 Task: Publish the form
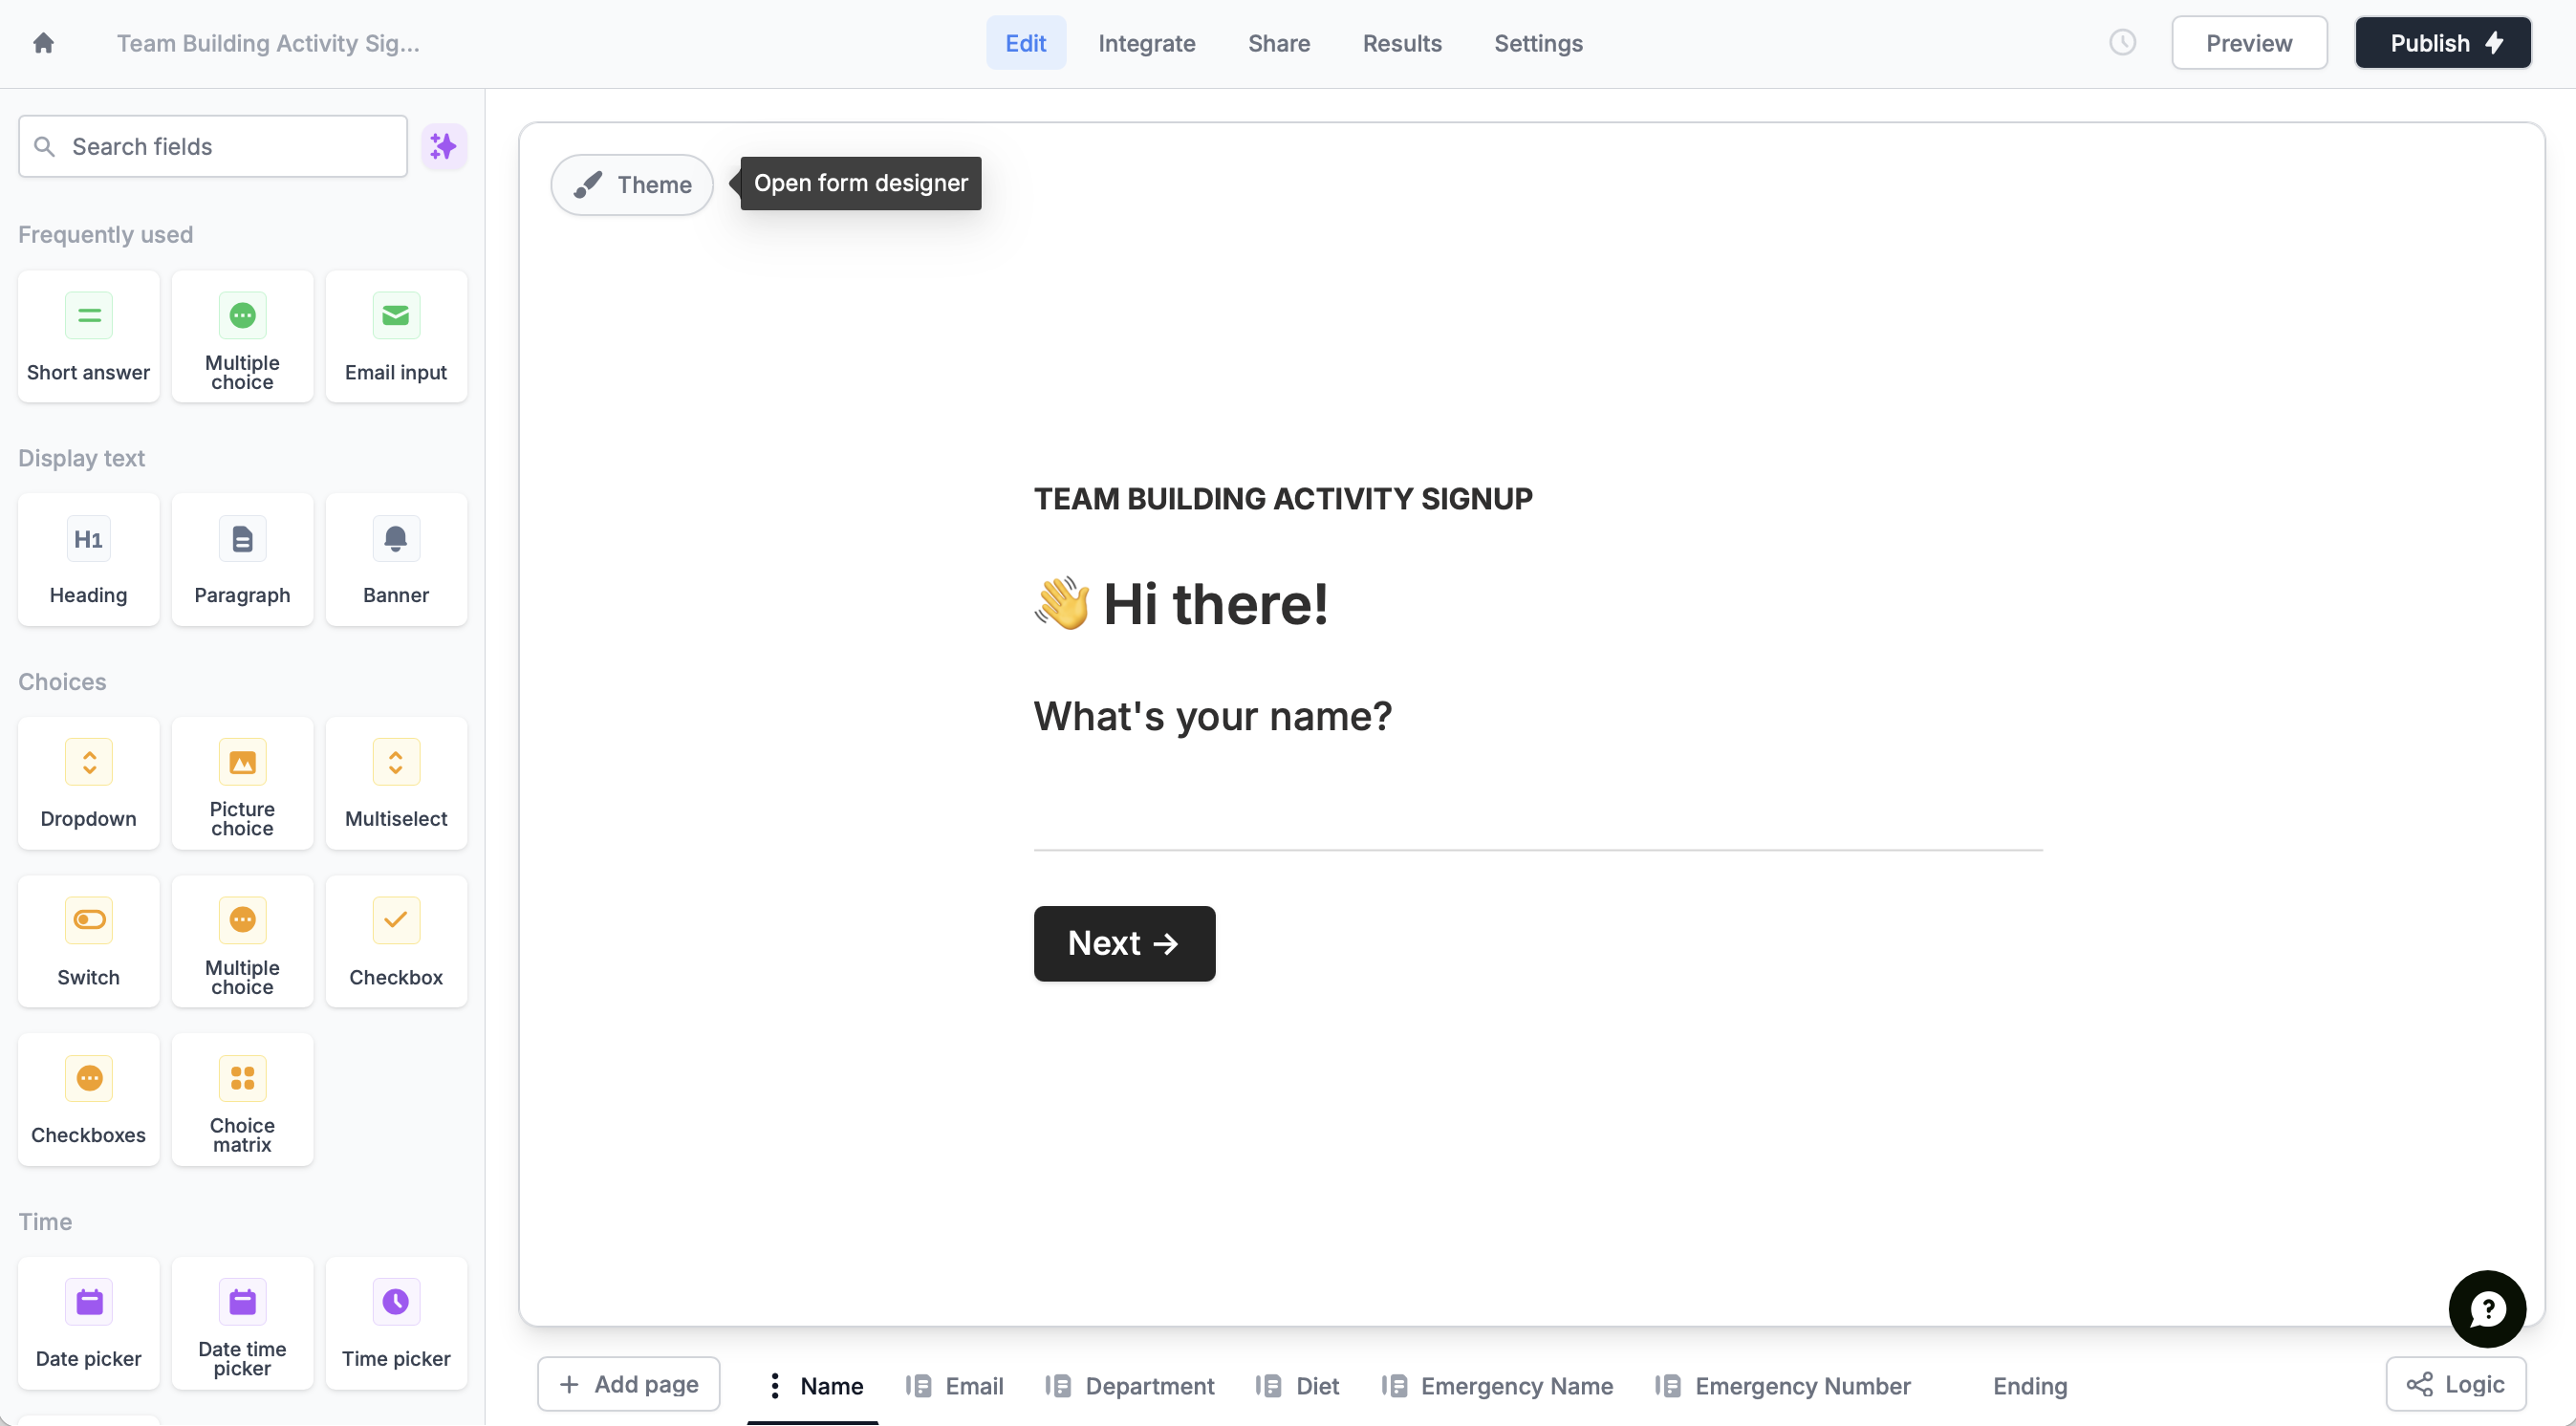[2442, 43]
